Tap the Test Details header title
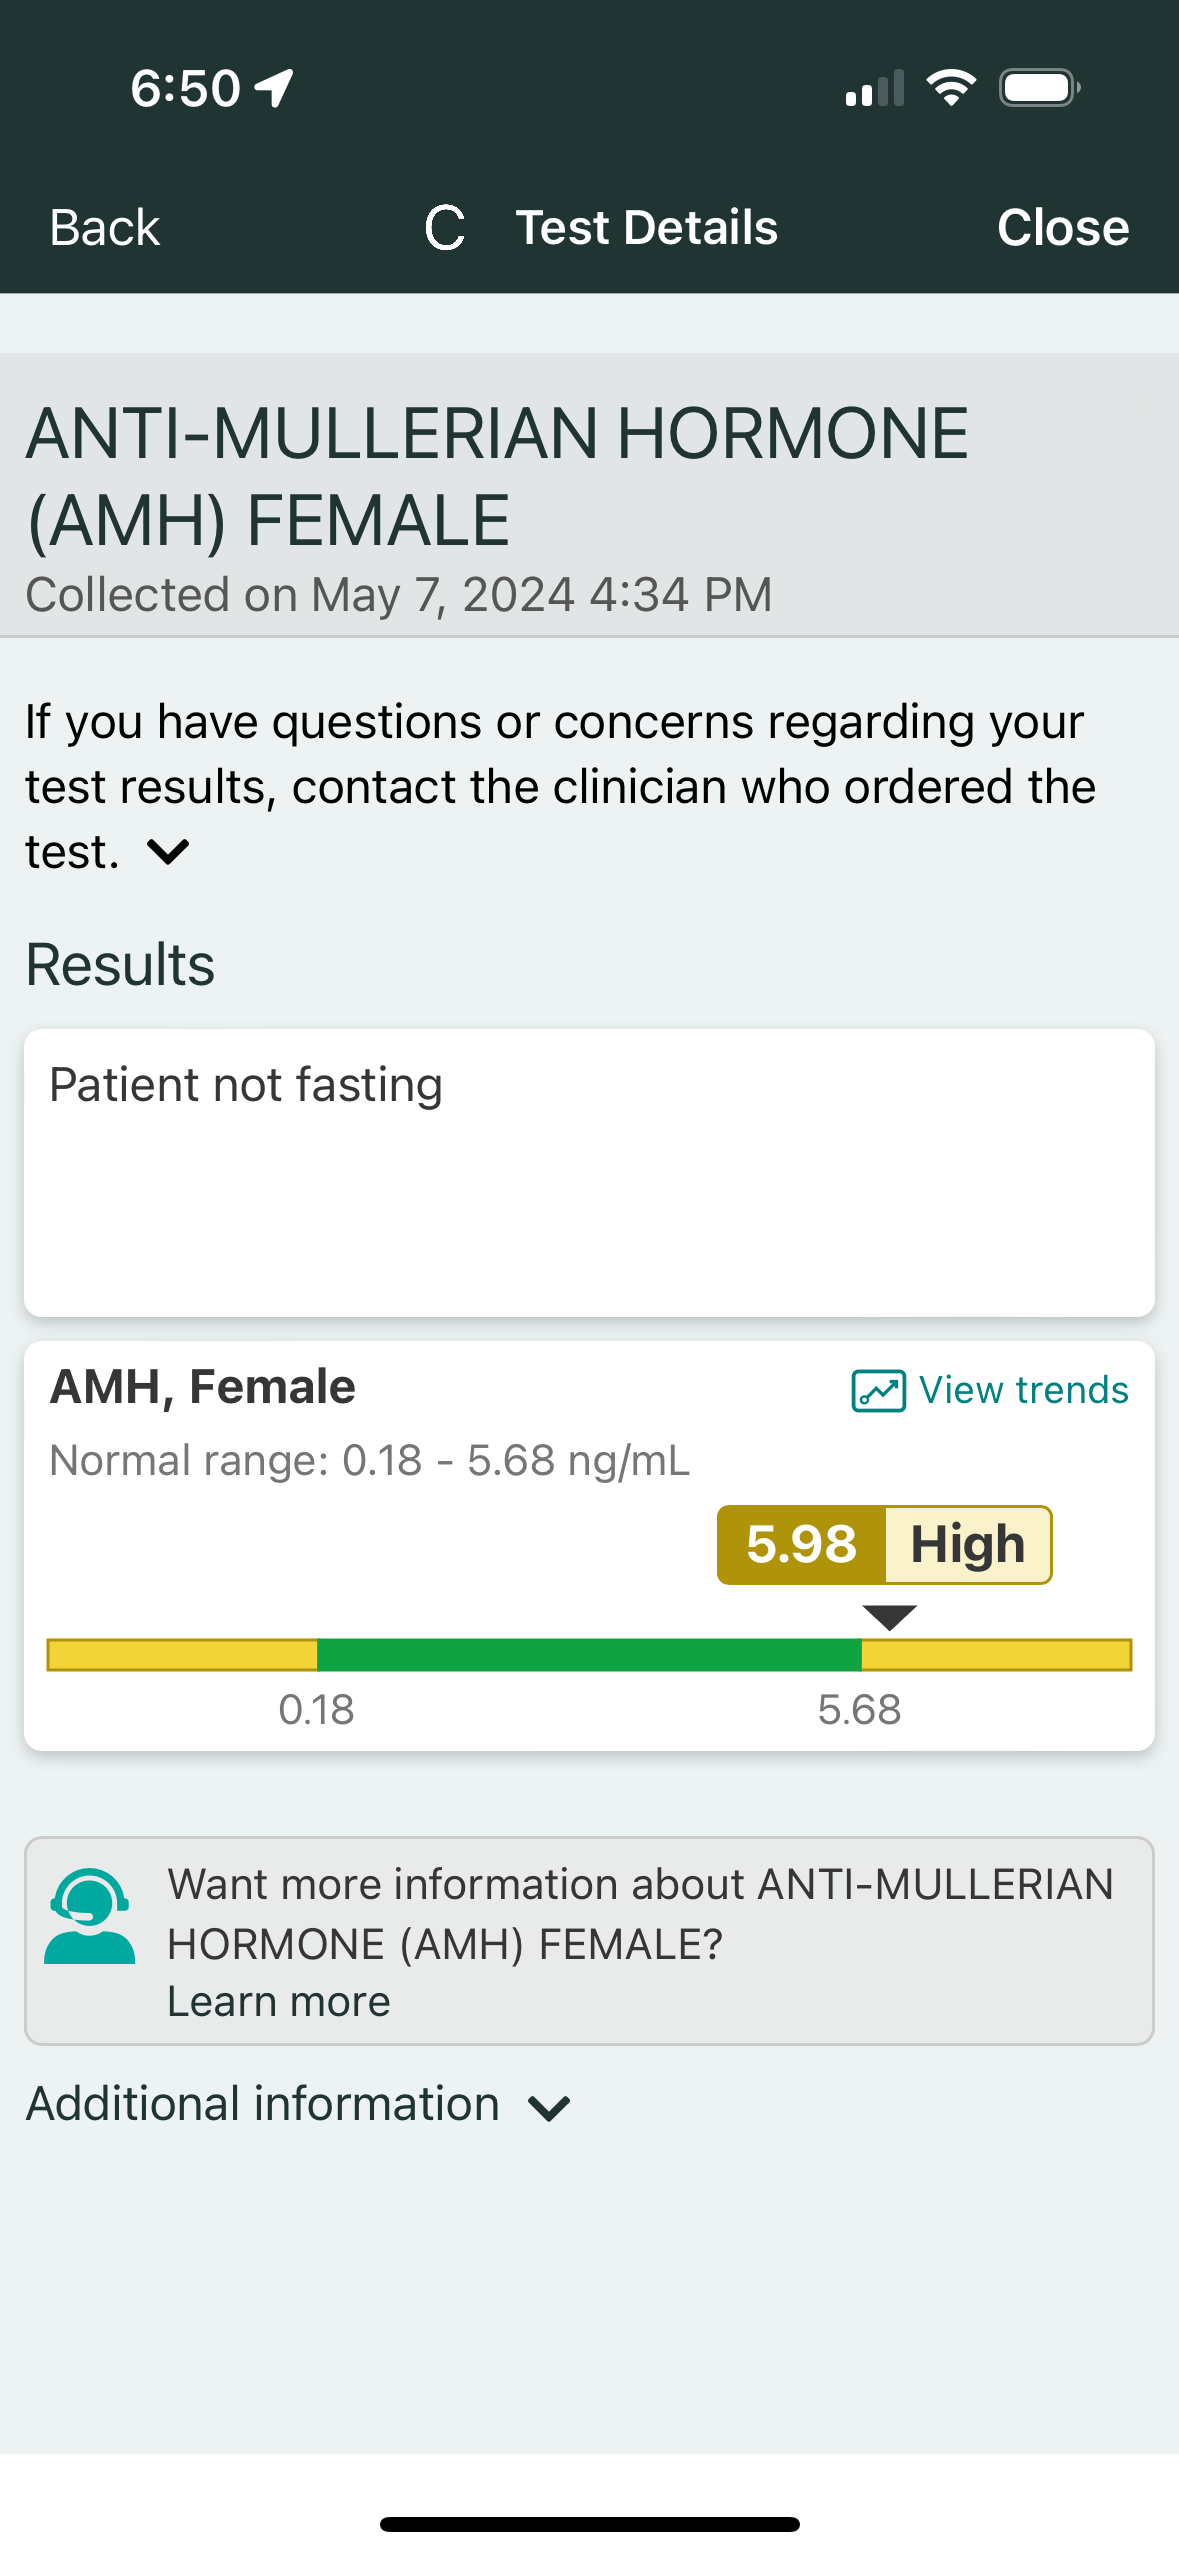The width and height of the screenshot is (1179, 2556). click(646, 228)
